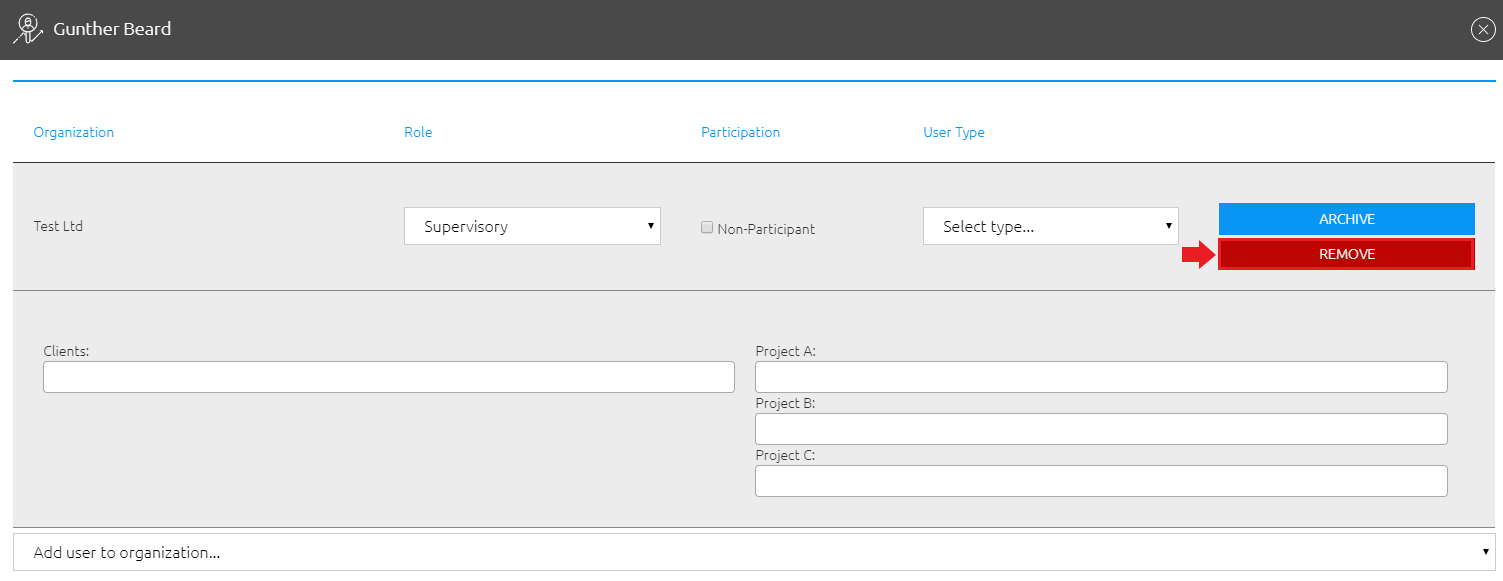Open the Supervisory role dropdown
Screen dimensions: 1503x581
532,226
